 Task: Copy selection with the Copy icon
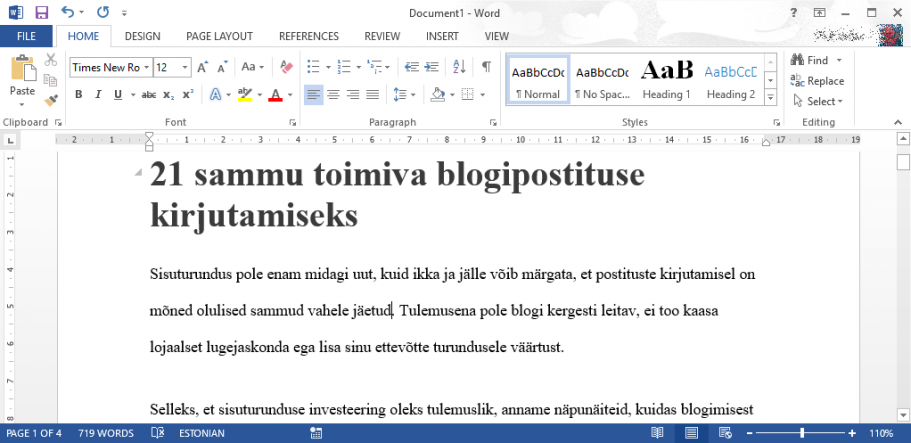tap(51, 80)
